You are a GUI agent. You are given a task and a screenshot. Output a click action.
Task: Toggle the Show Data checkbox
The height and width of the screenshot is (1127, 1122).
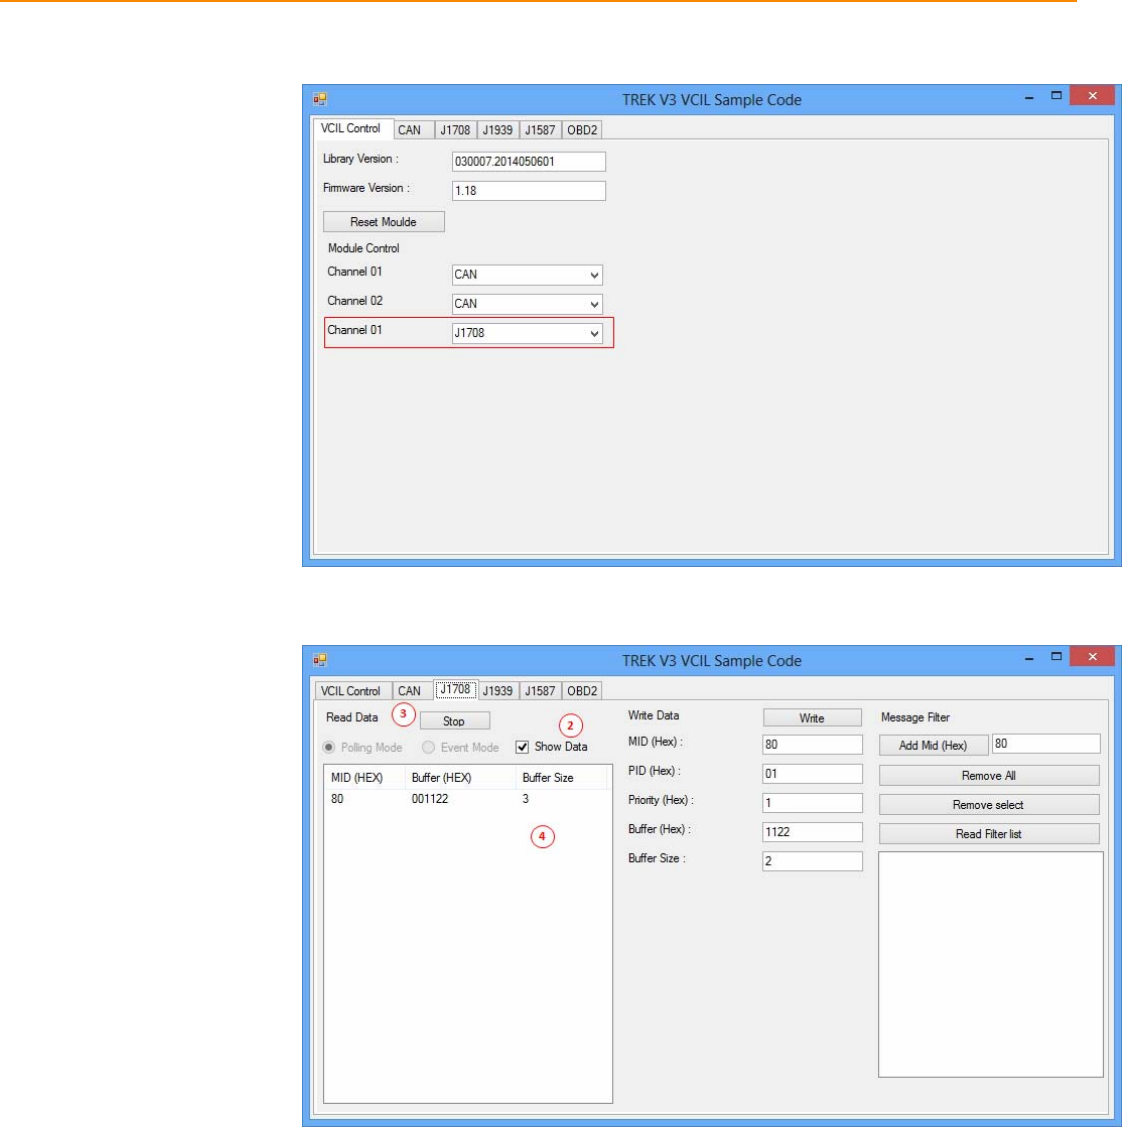click(522, 748)
